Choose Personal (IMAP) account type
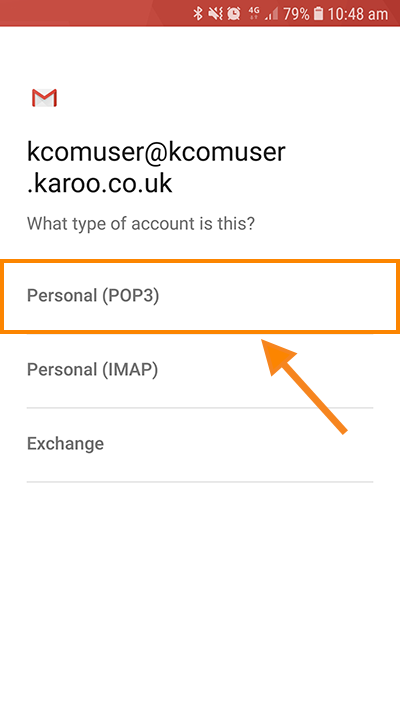Screen dimensions: 400x711 tap(200, 370)
